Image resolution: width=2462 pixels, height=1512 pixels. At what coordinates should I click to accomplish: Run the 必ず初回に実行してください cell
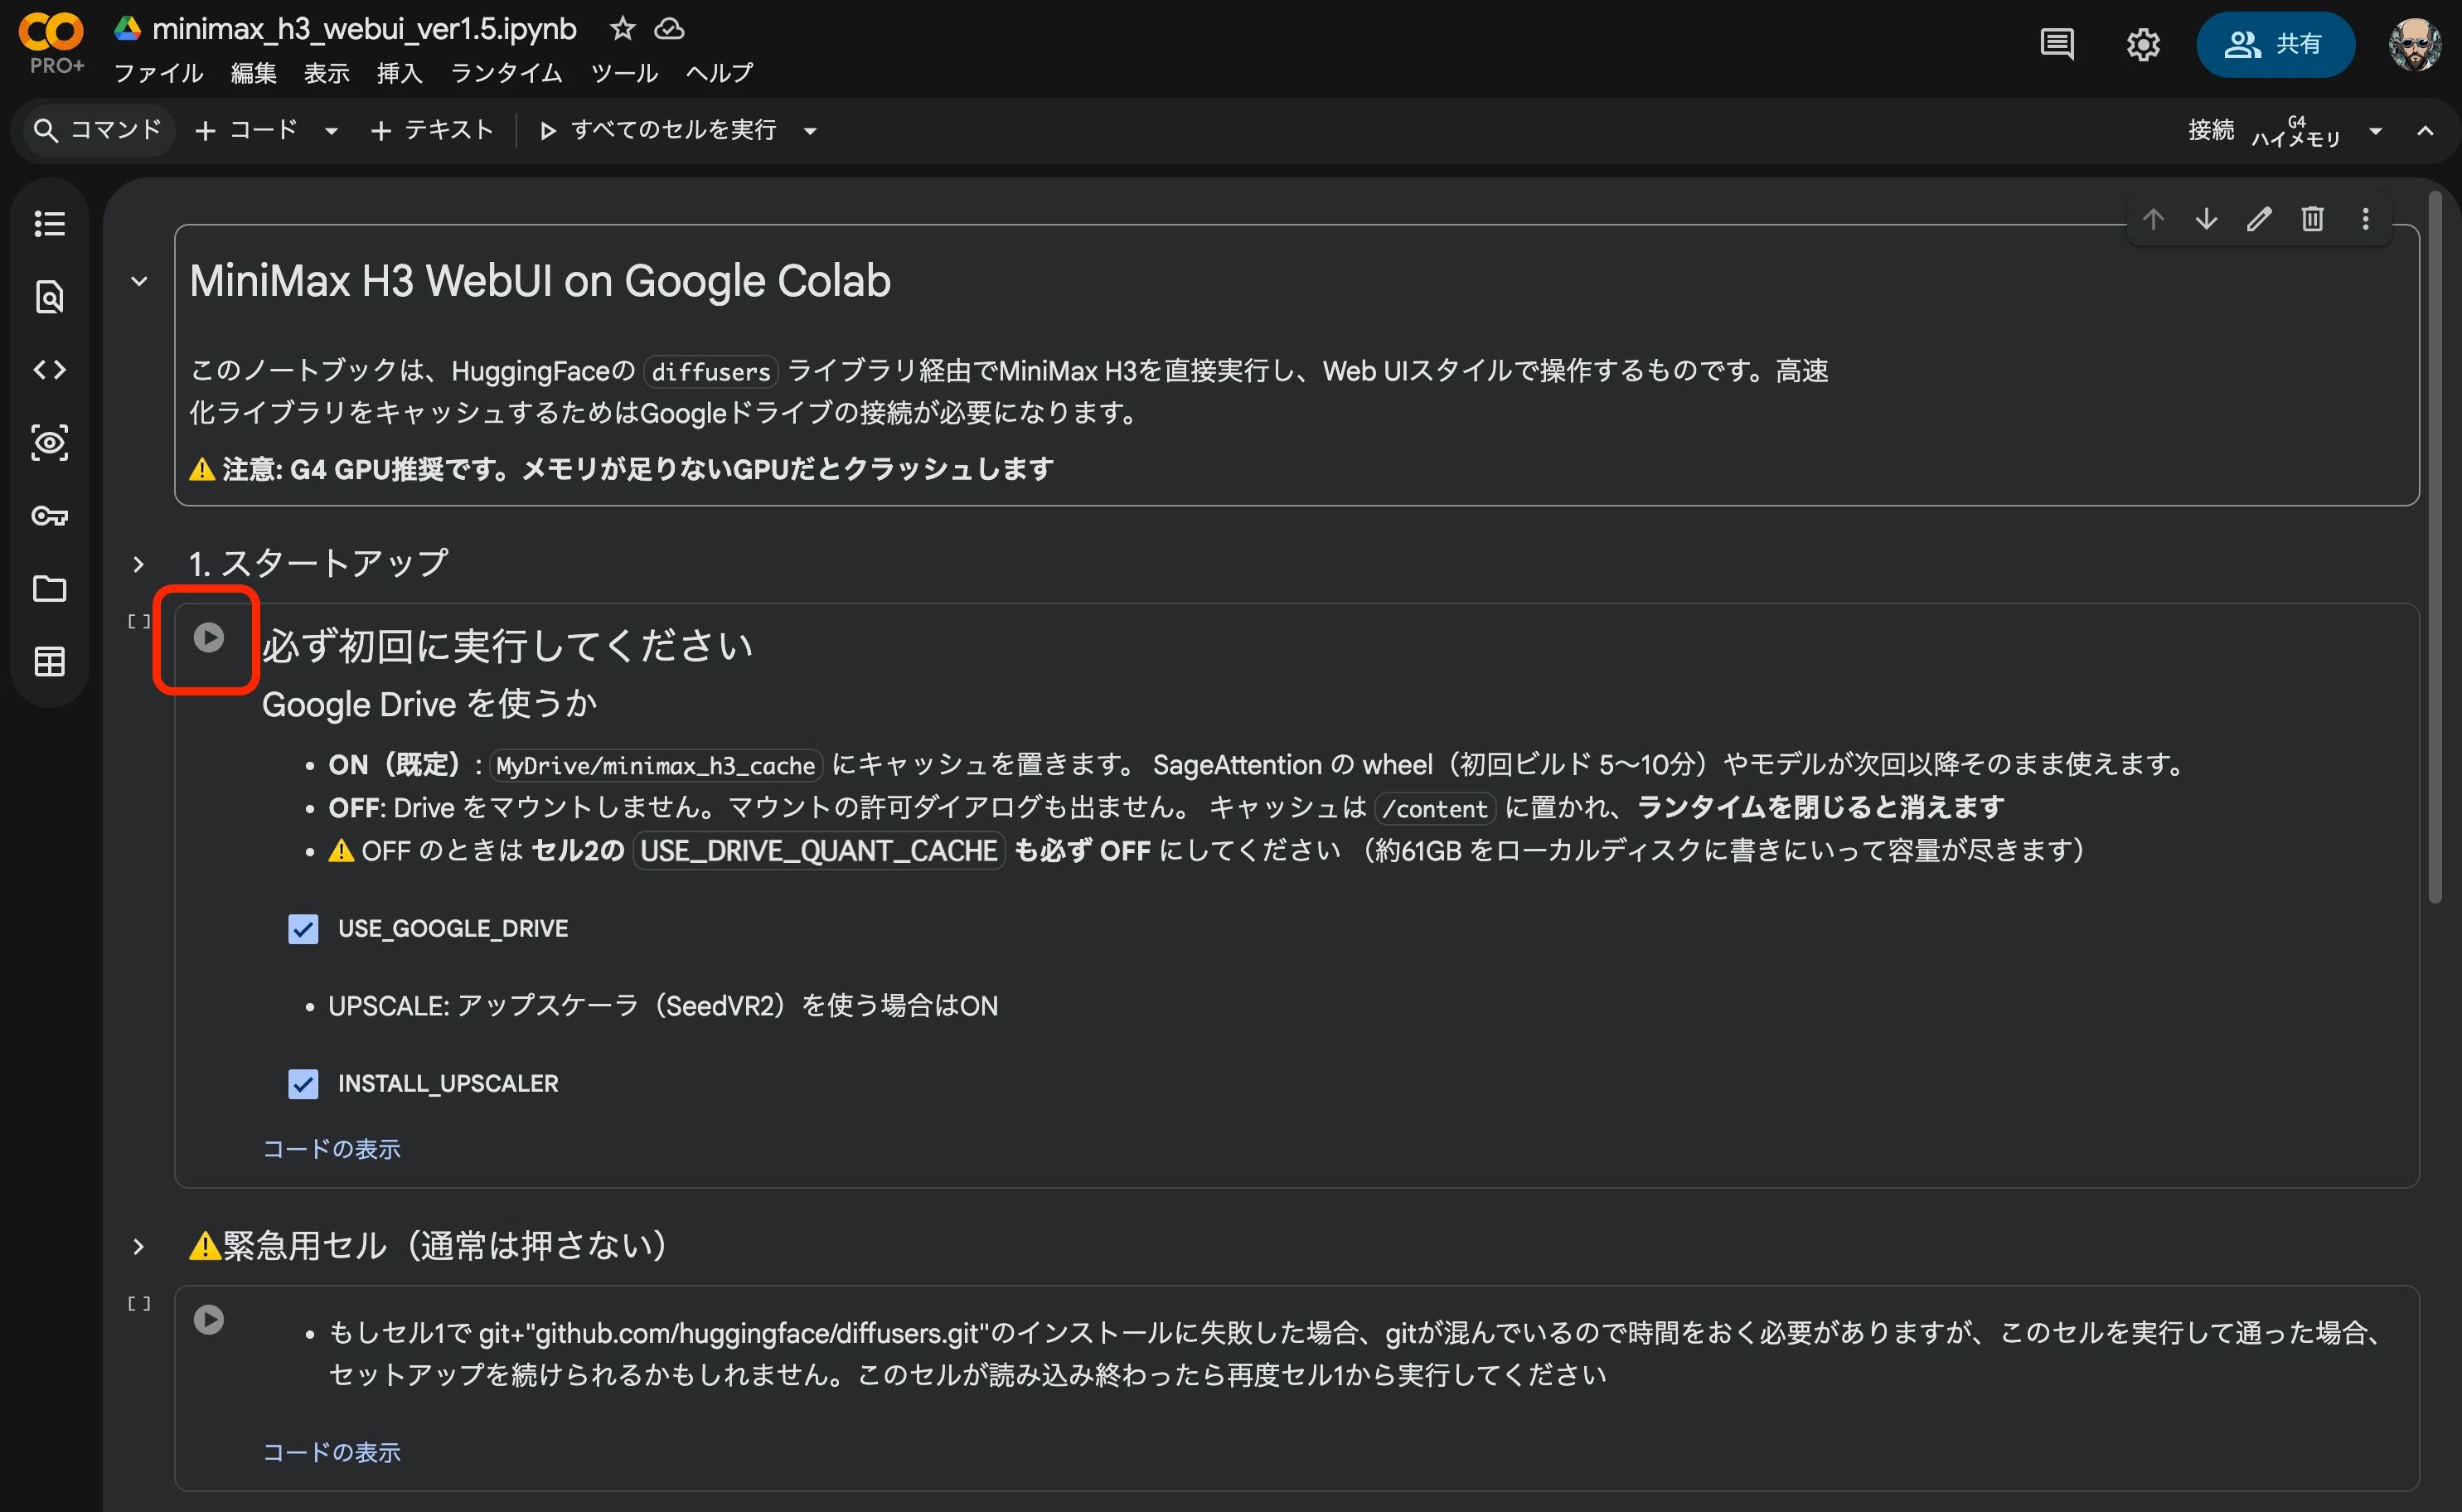coord(208,637)
